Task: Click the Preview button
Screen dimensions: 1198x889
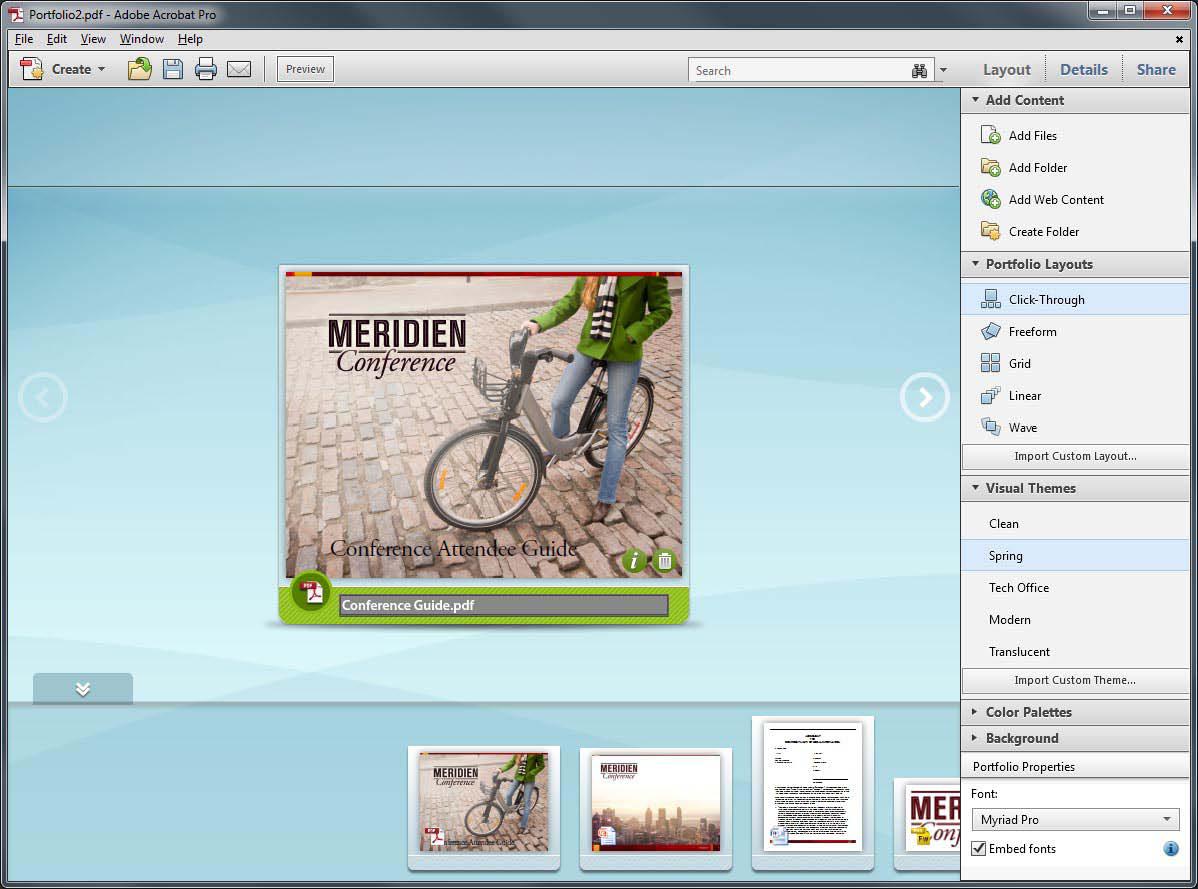Action: click(305, 69)
